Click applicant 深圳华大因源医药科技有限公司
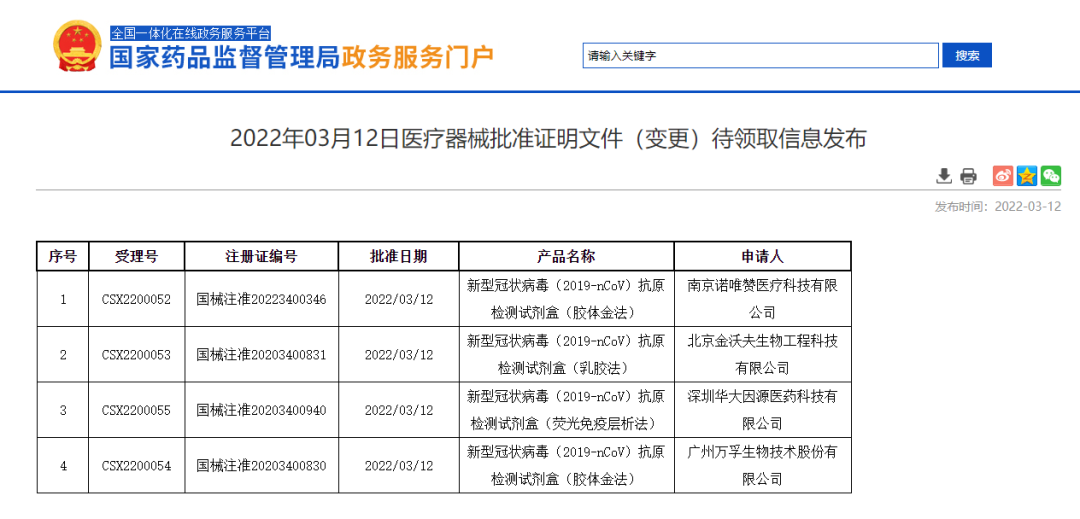Viewport: 1080px width, 519px height. (762, 410)
